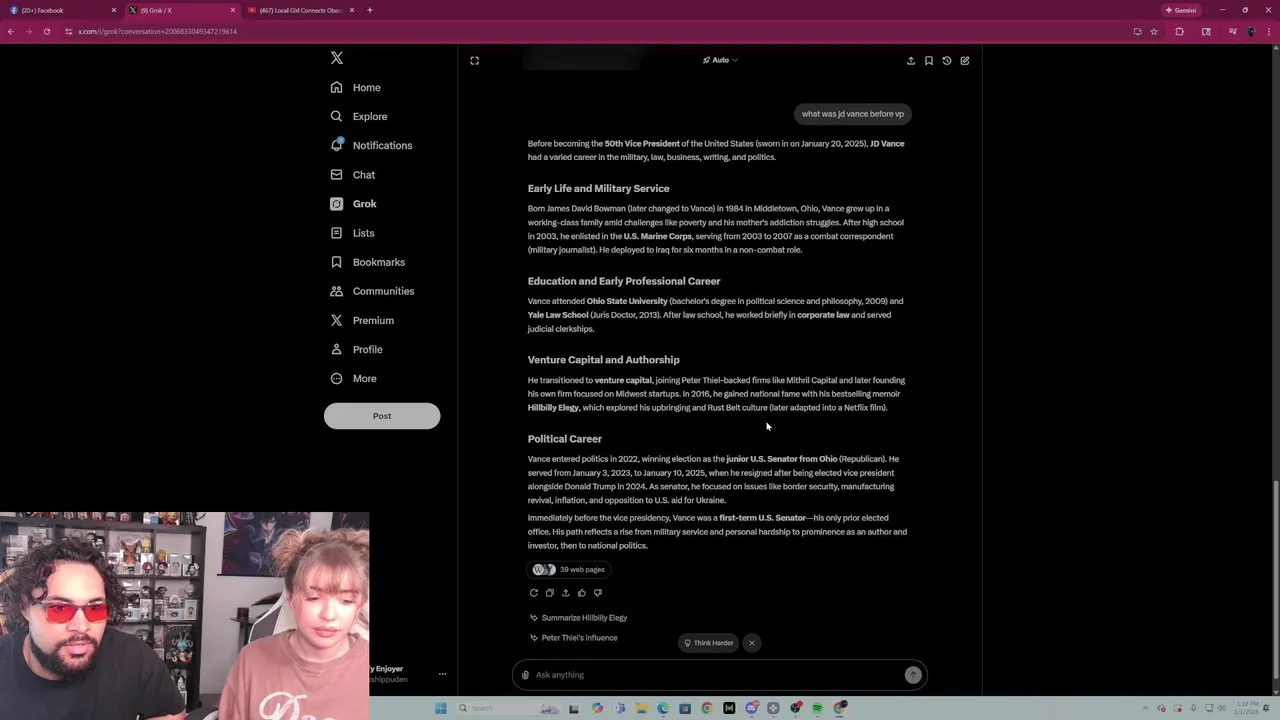Choose the Peter Thiel's Influence suggestion
The height and width of the screenshot is (720, 1280).
point(573,638)
